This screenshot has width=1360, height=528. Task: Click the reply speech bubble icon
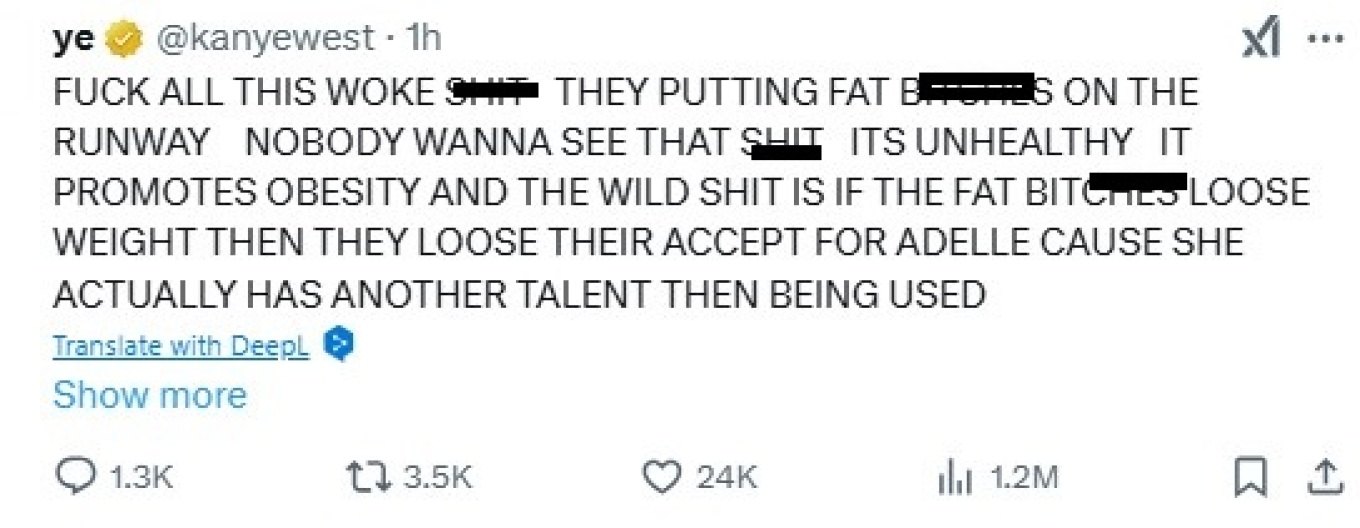coord(75,478)
